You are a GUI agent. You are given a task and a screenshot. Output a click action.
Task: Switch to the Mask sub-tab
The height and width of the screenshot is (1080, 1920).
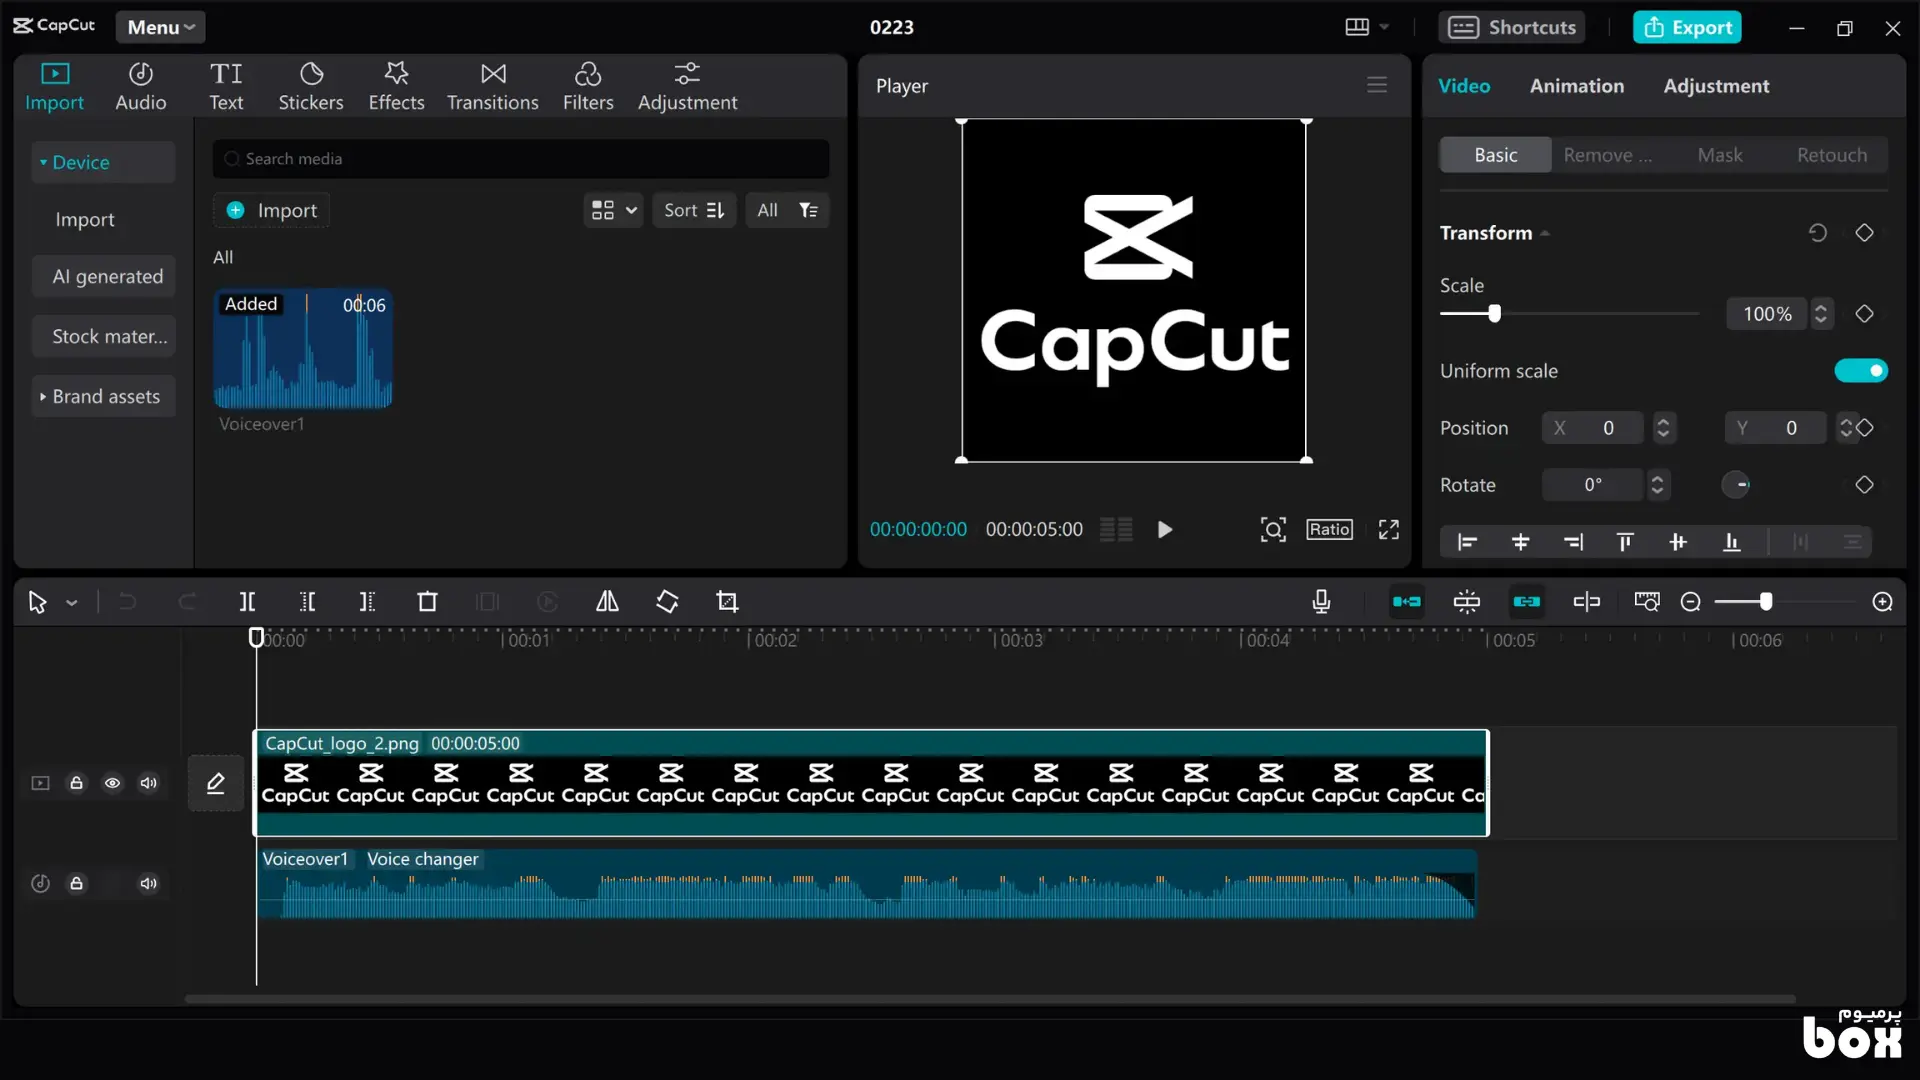coord(1720,155)
